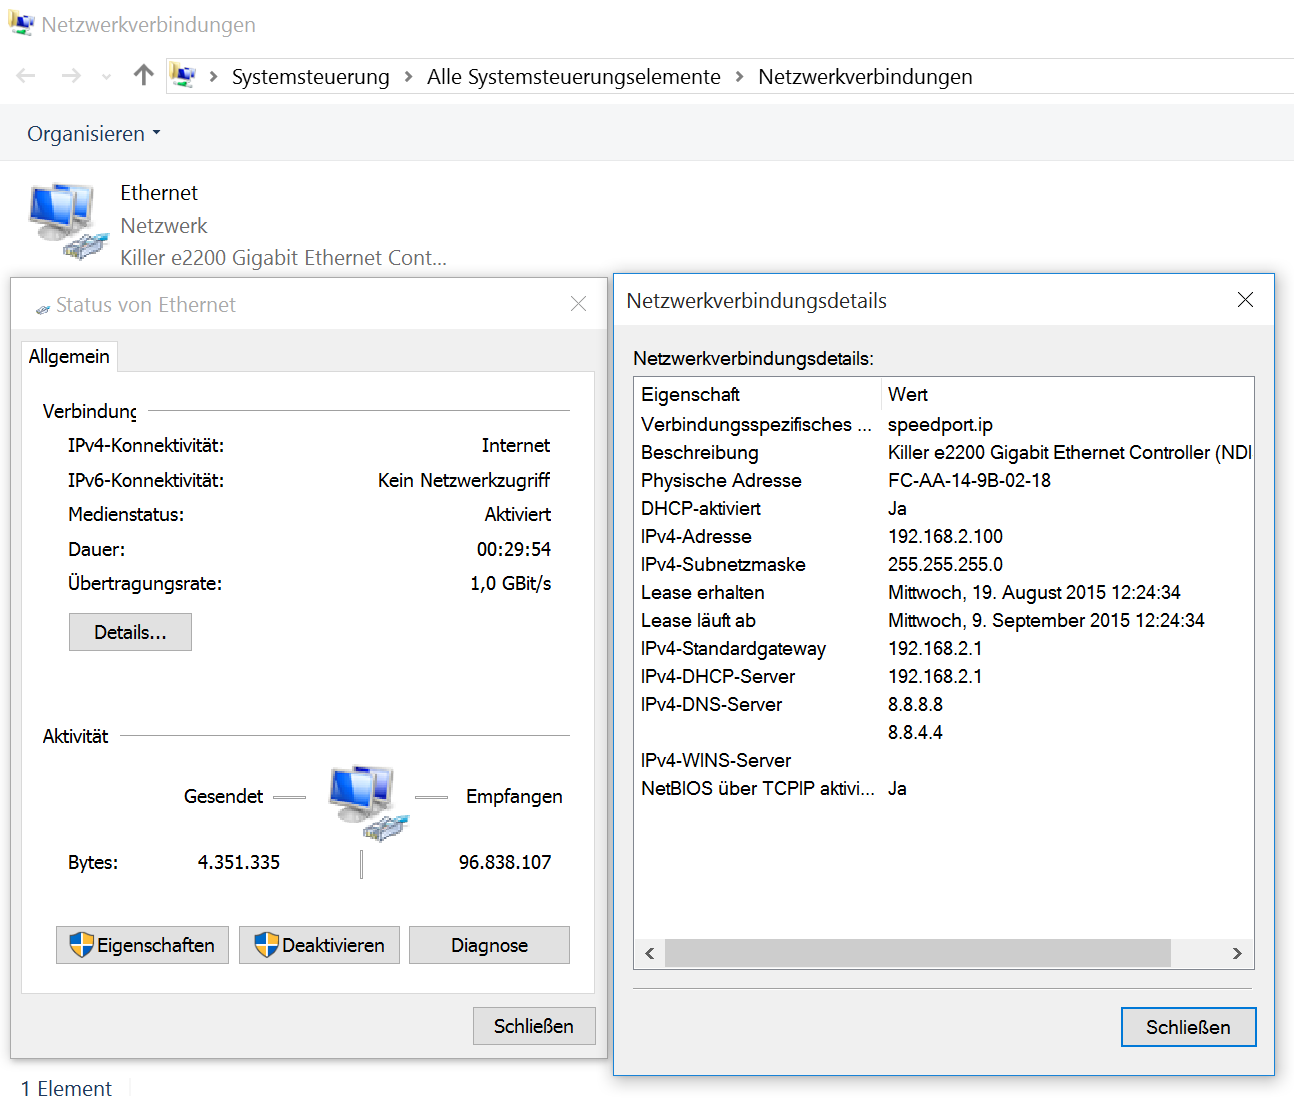Open the Details... button
The height and width of the screenshot is (1103, 1294).
[x=130, y=632]
